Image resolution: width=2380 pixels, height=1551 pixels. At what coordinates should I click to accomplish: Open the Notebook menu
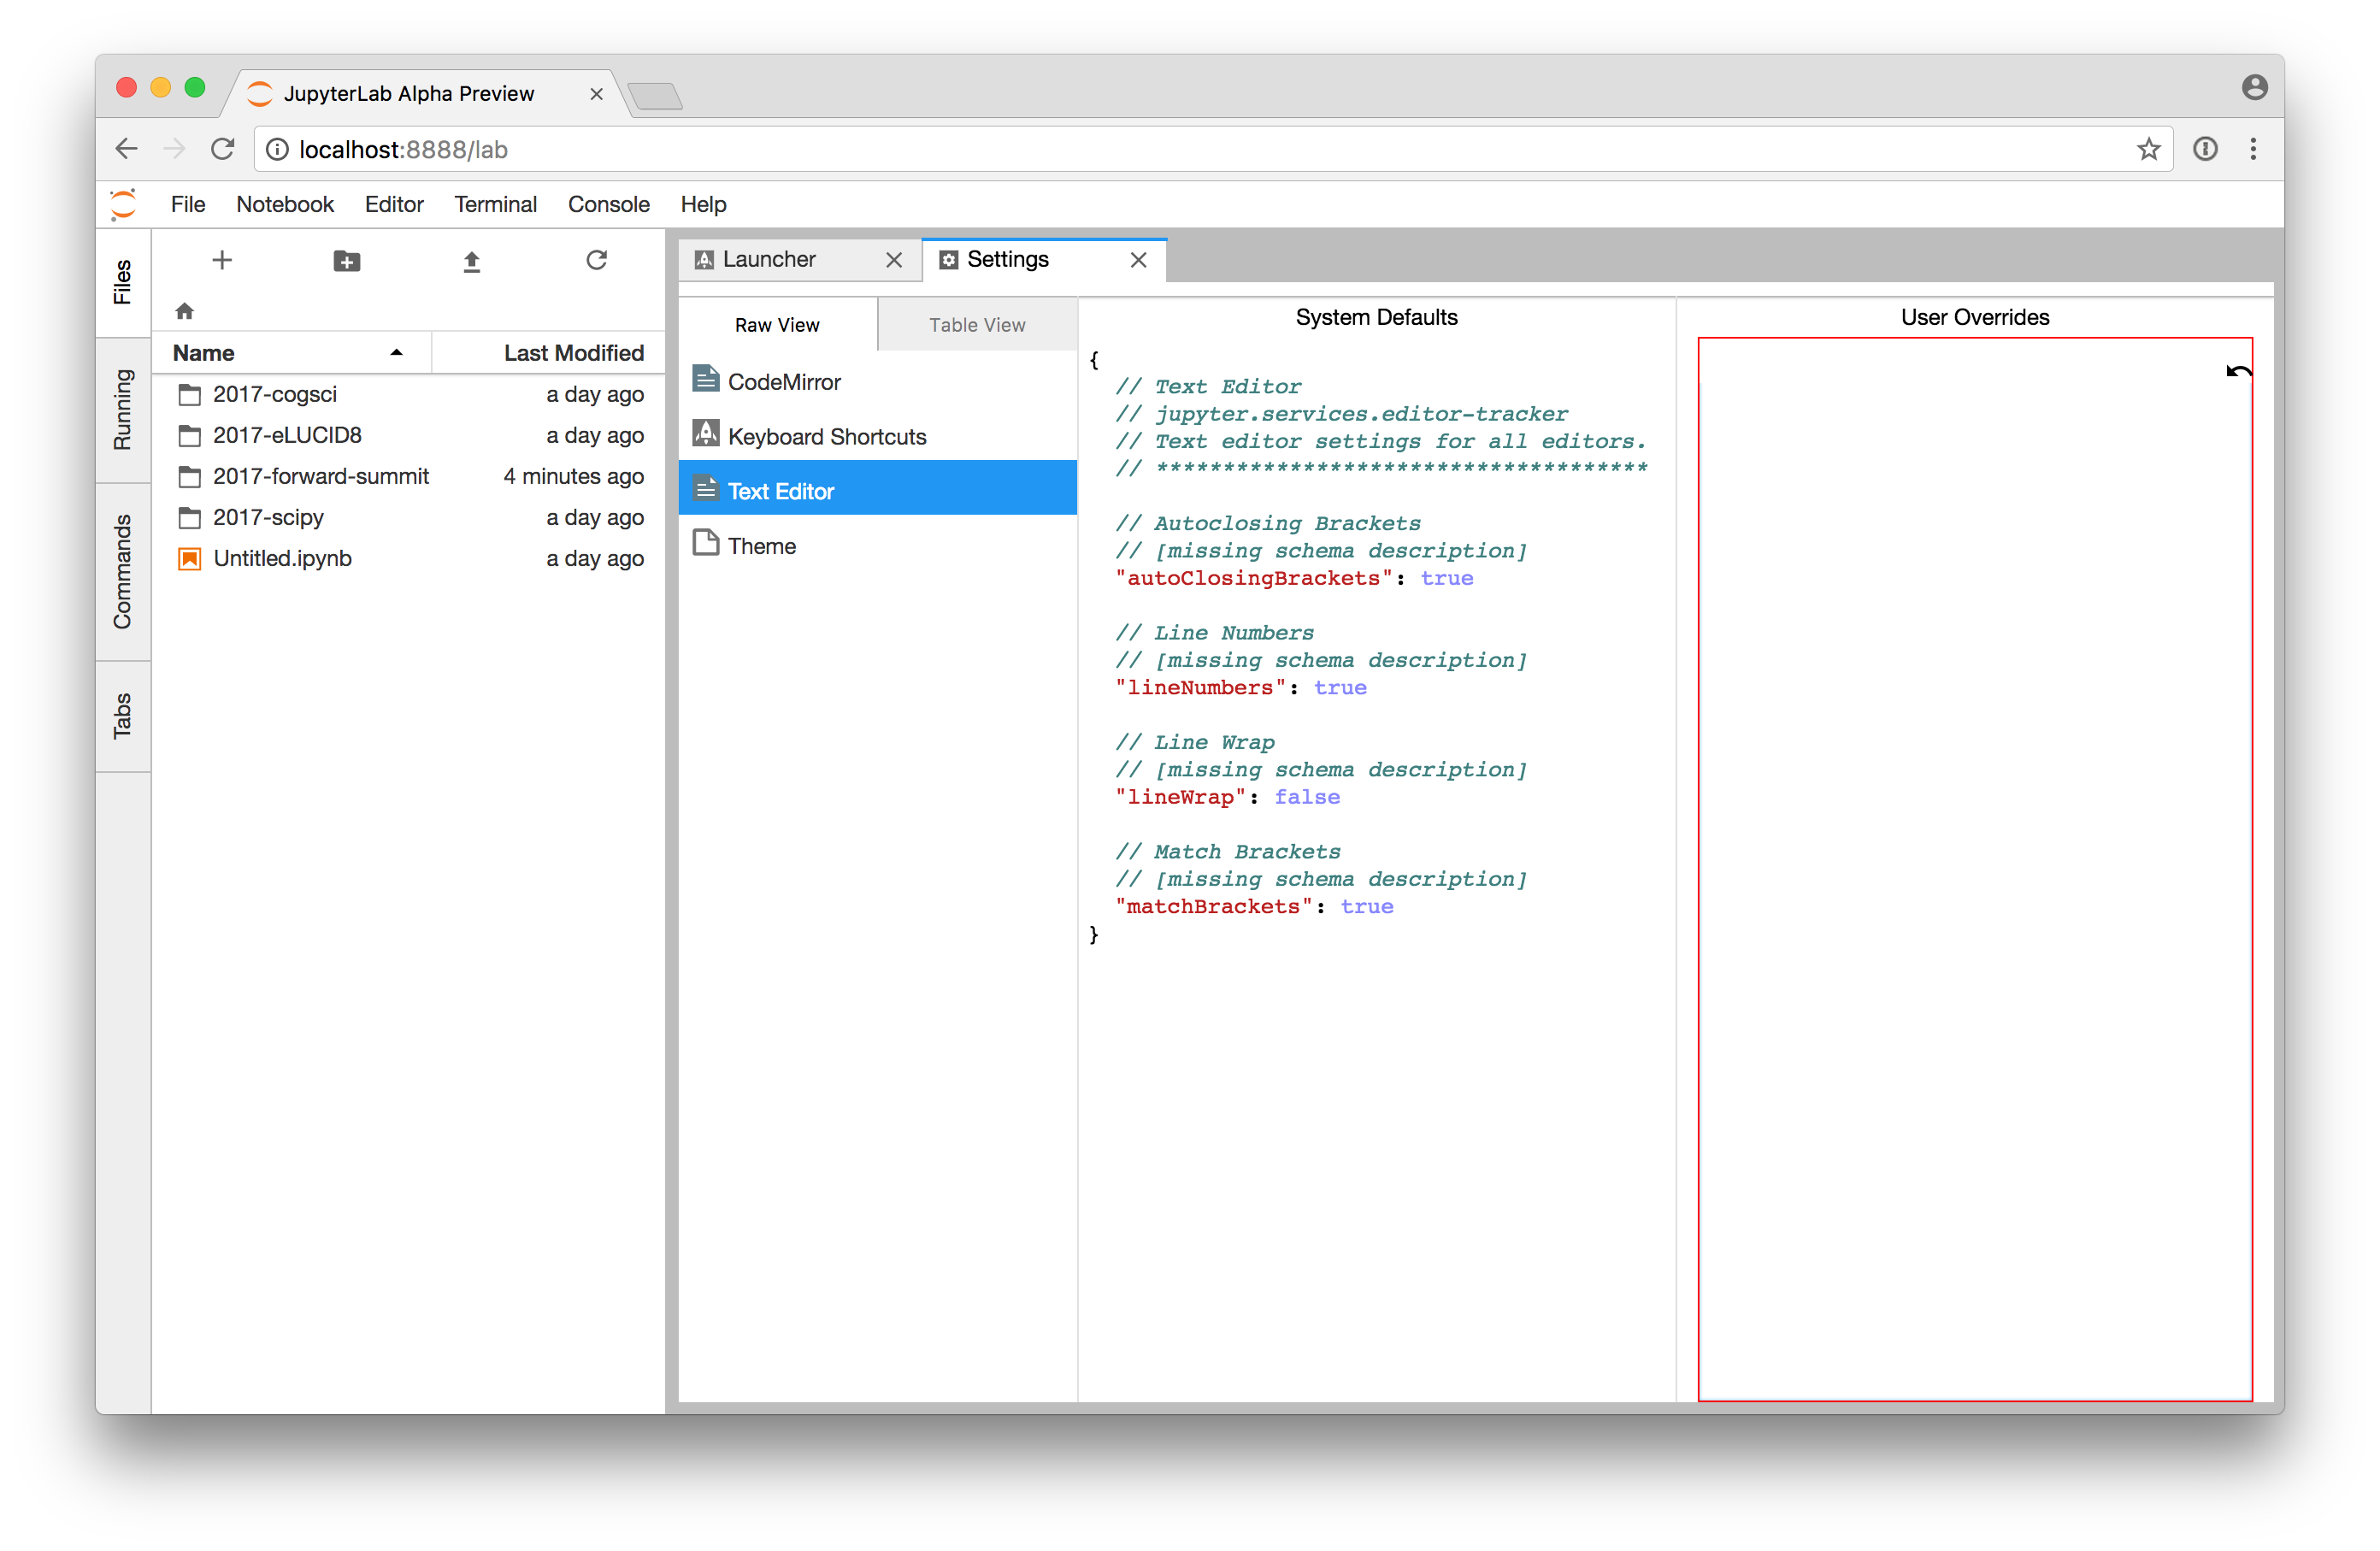(x=285, y=204)
